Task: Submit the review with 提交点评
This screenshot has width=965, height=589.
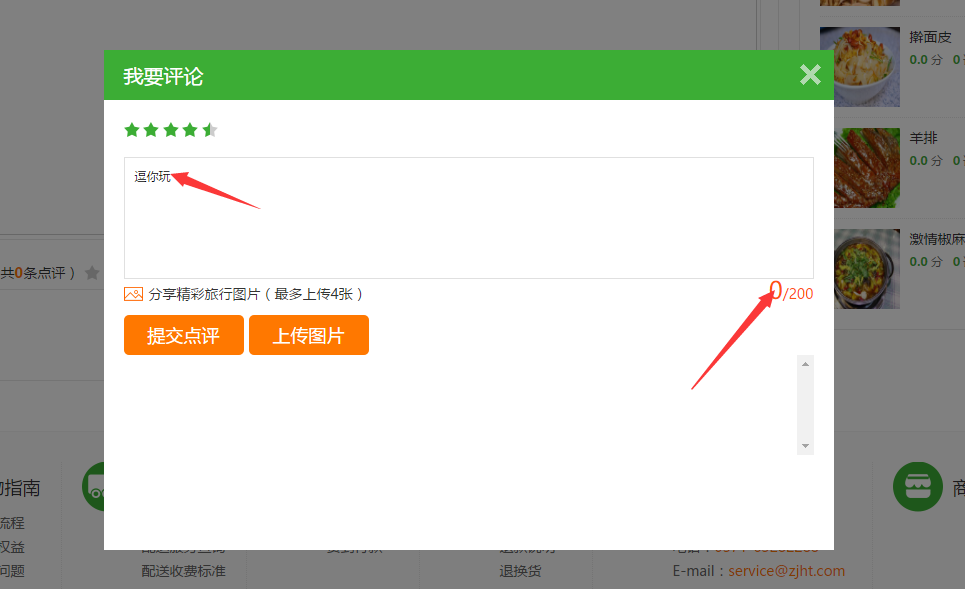Action: [x=184, y=335]
